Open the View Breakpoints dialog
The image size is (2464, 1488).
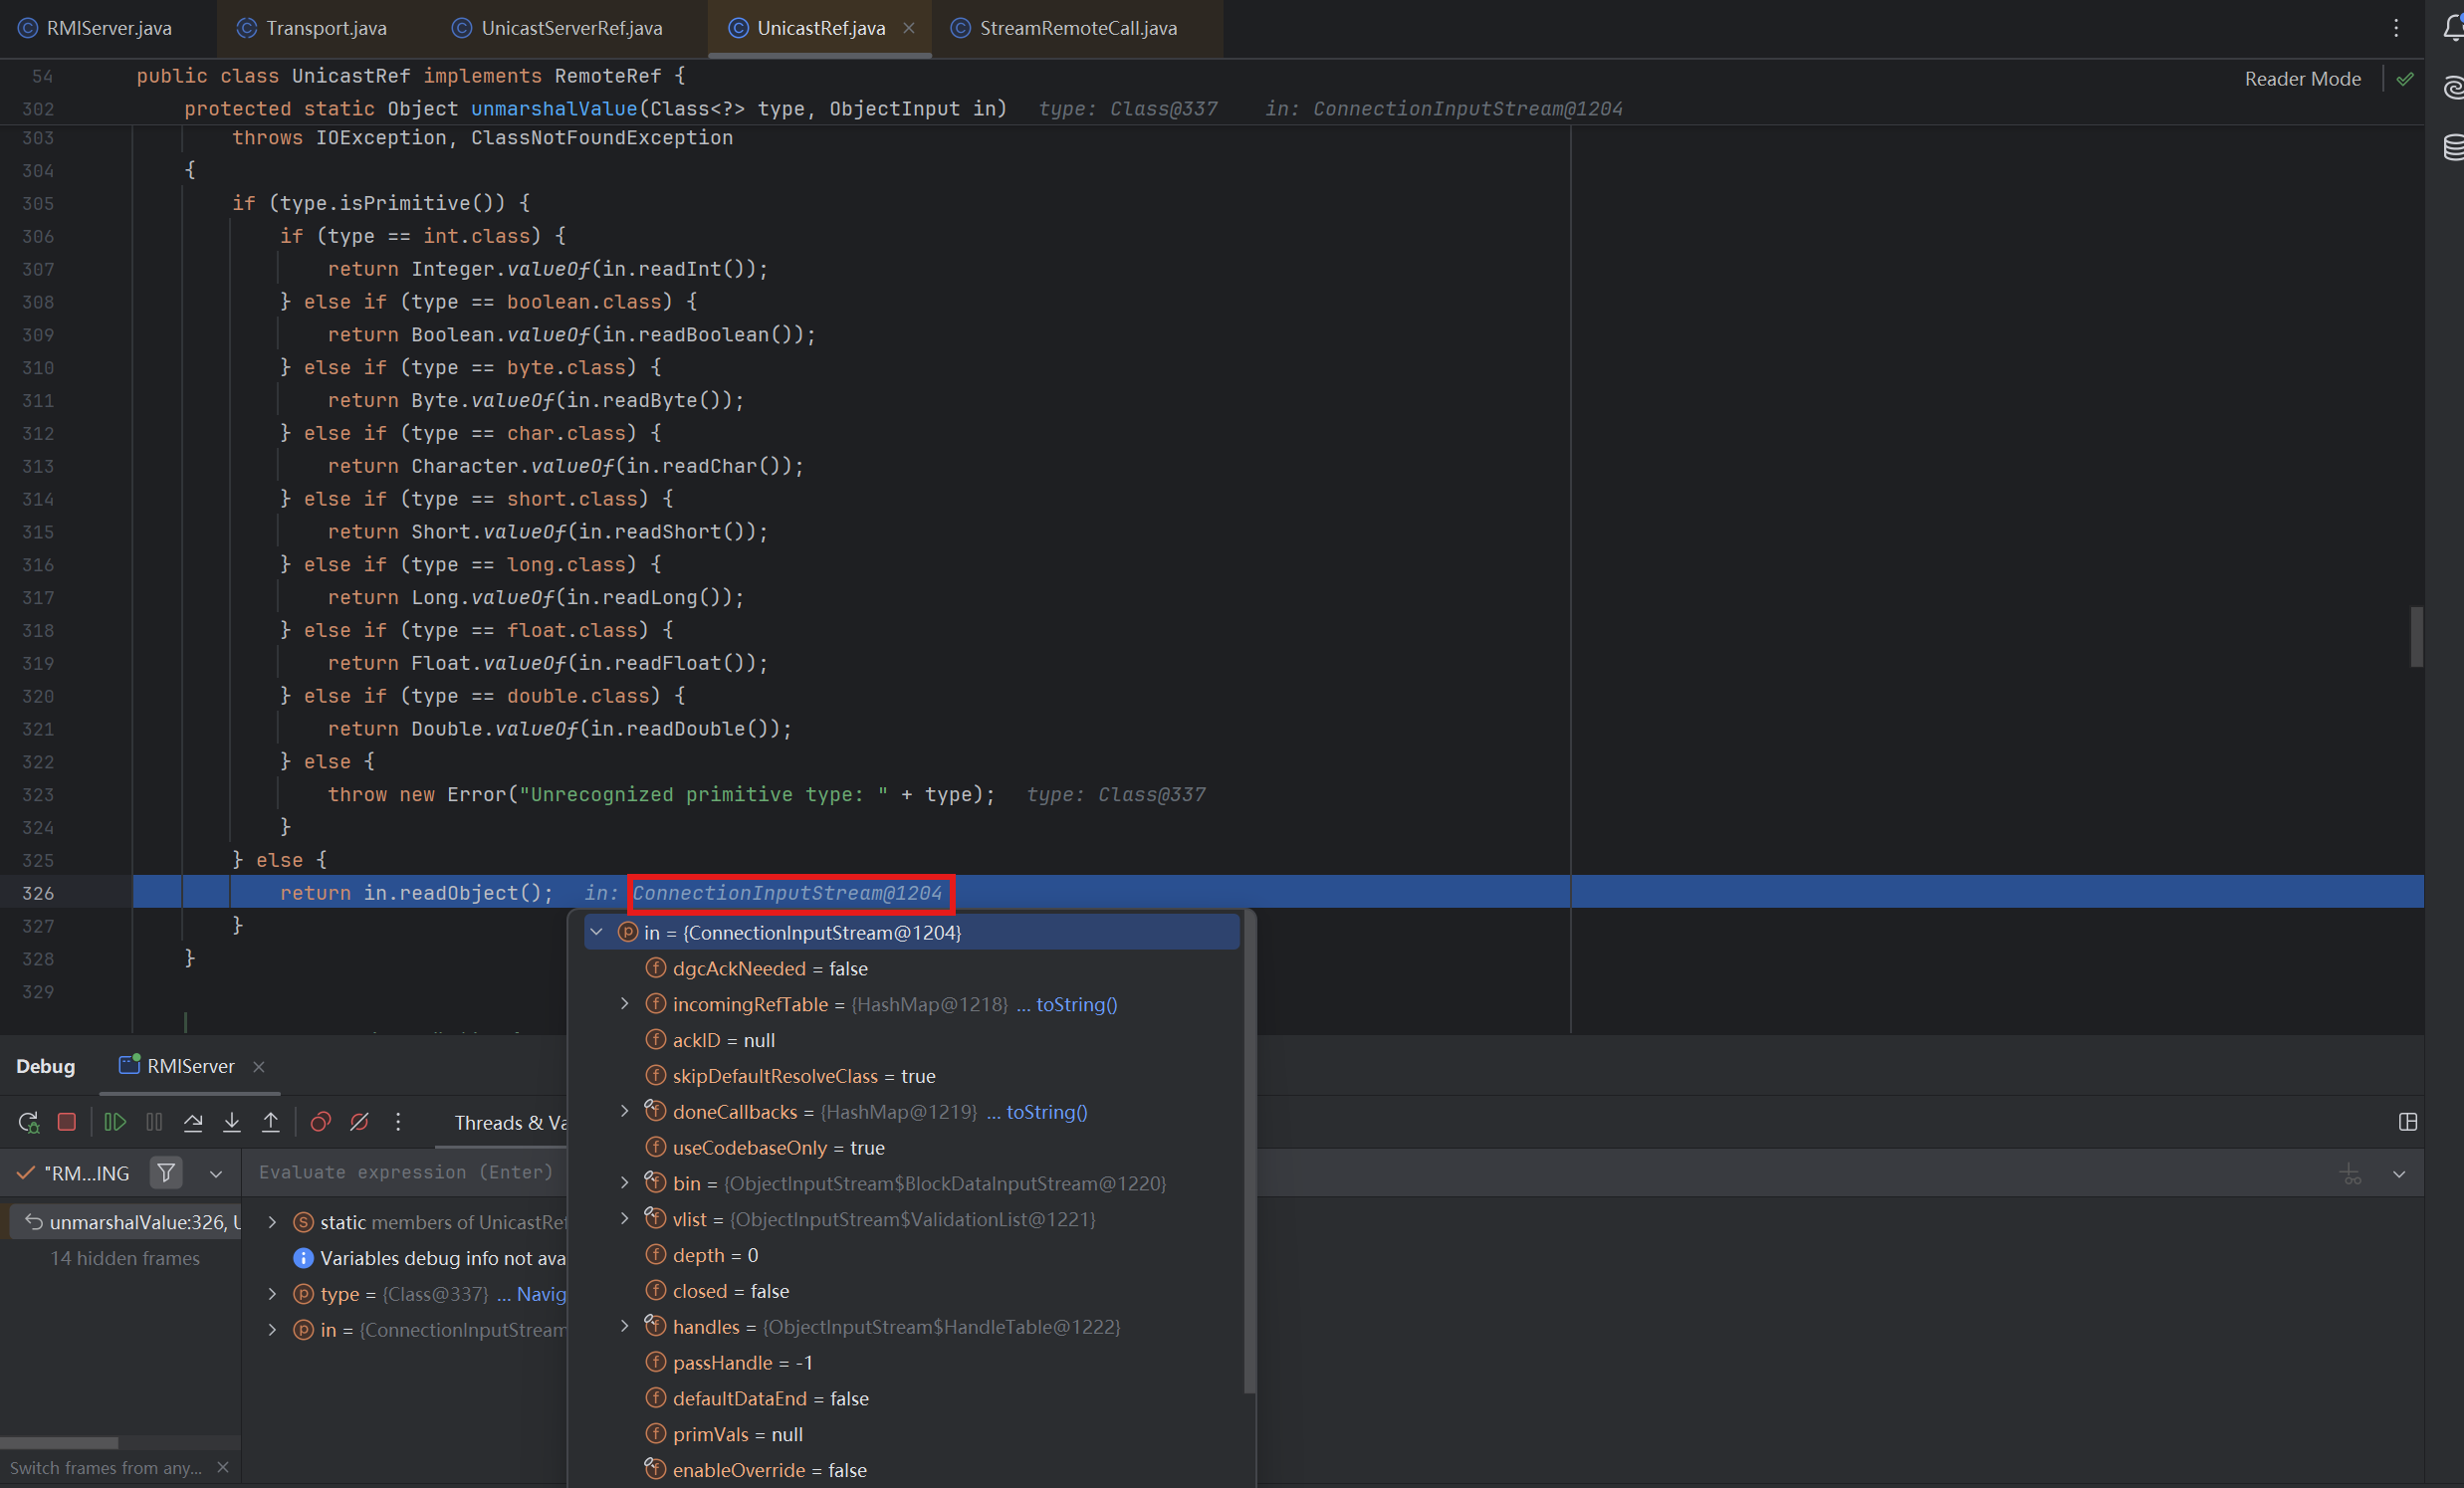pyautogui.click(x=321, y=1122)
